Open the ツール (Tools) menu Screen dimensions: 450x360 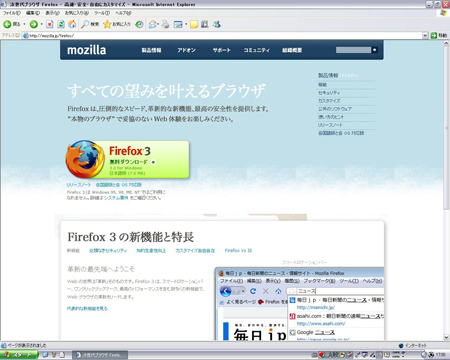102,13
